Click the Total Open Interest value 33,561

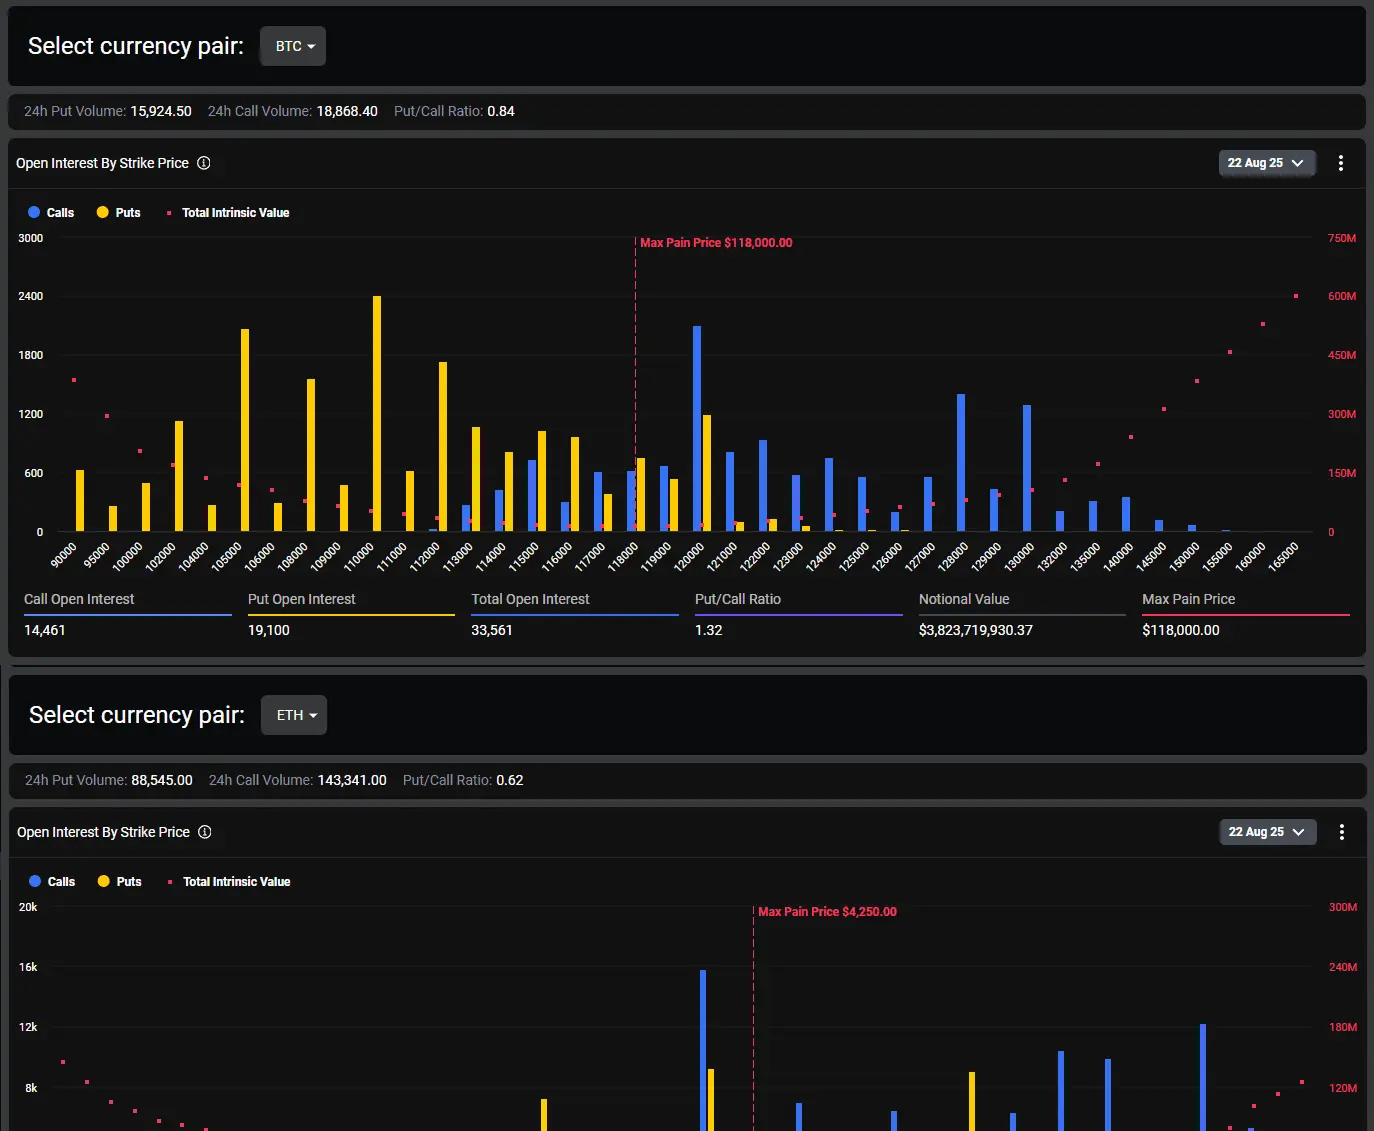(x=492, y=630)
